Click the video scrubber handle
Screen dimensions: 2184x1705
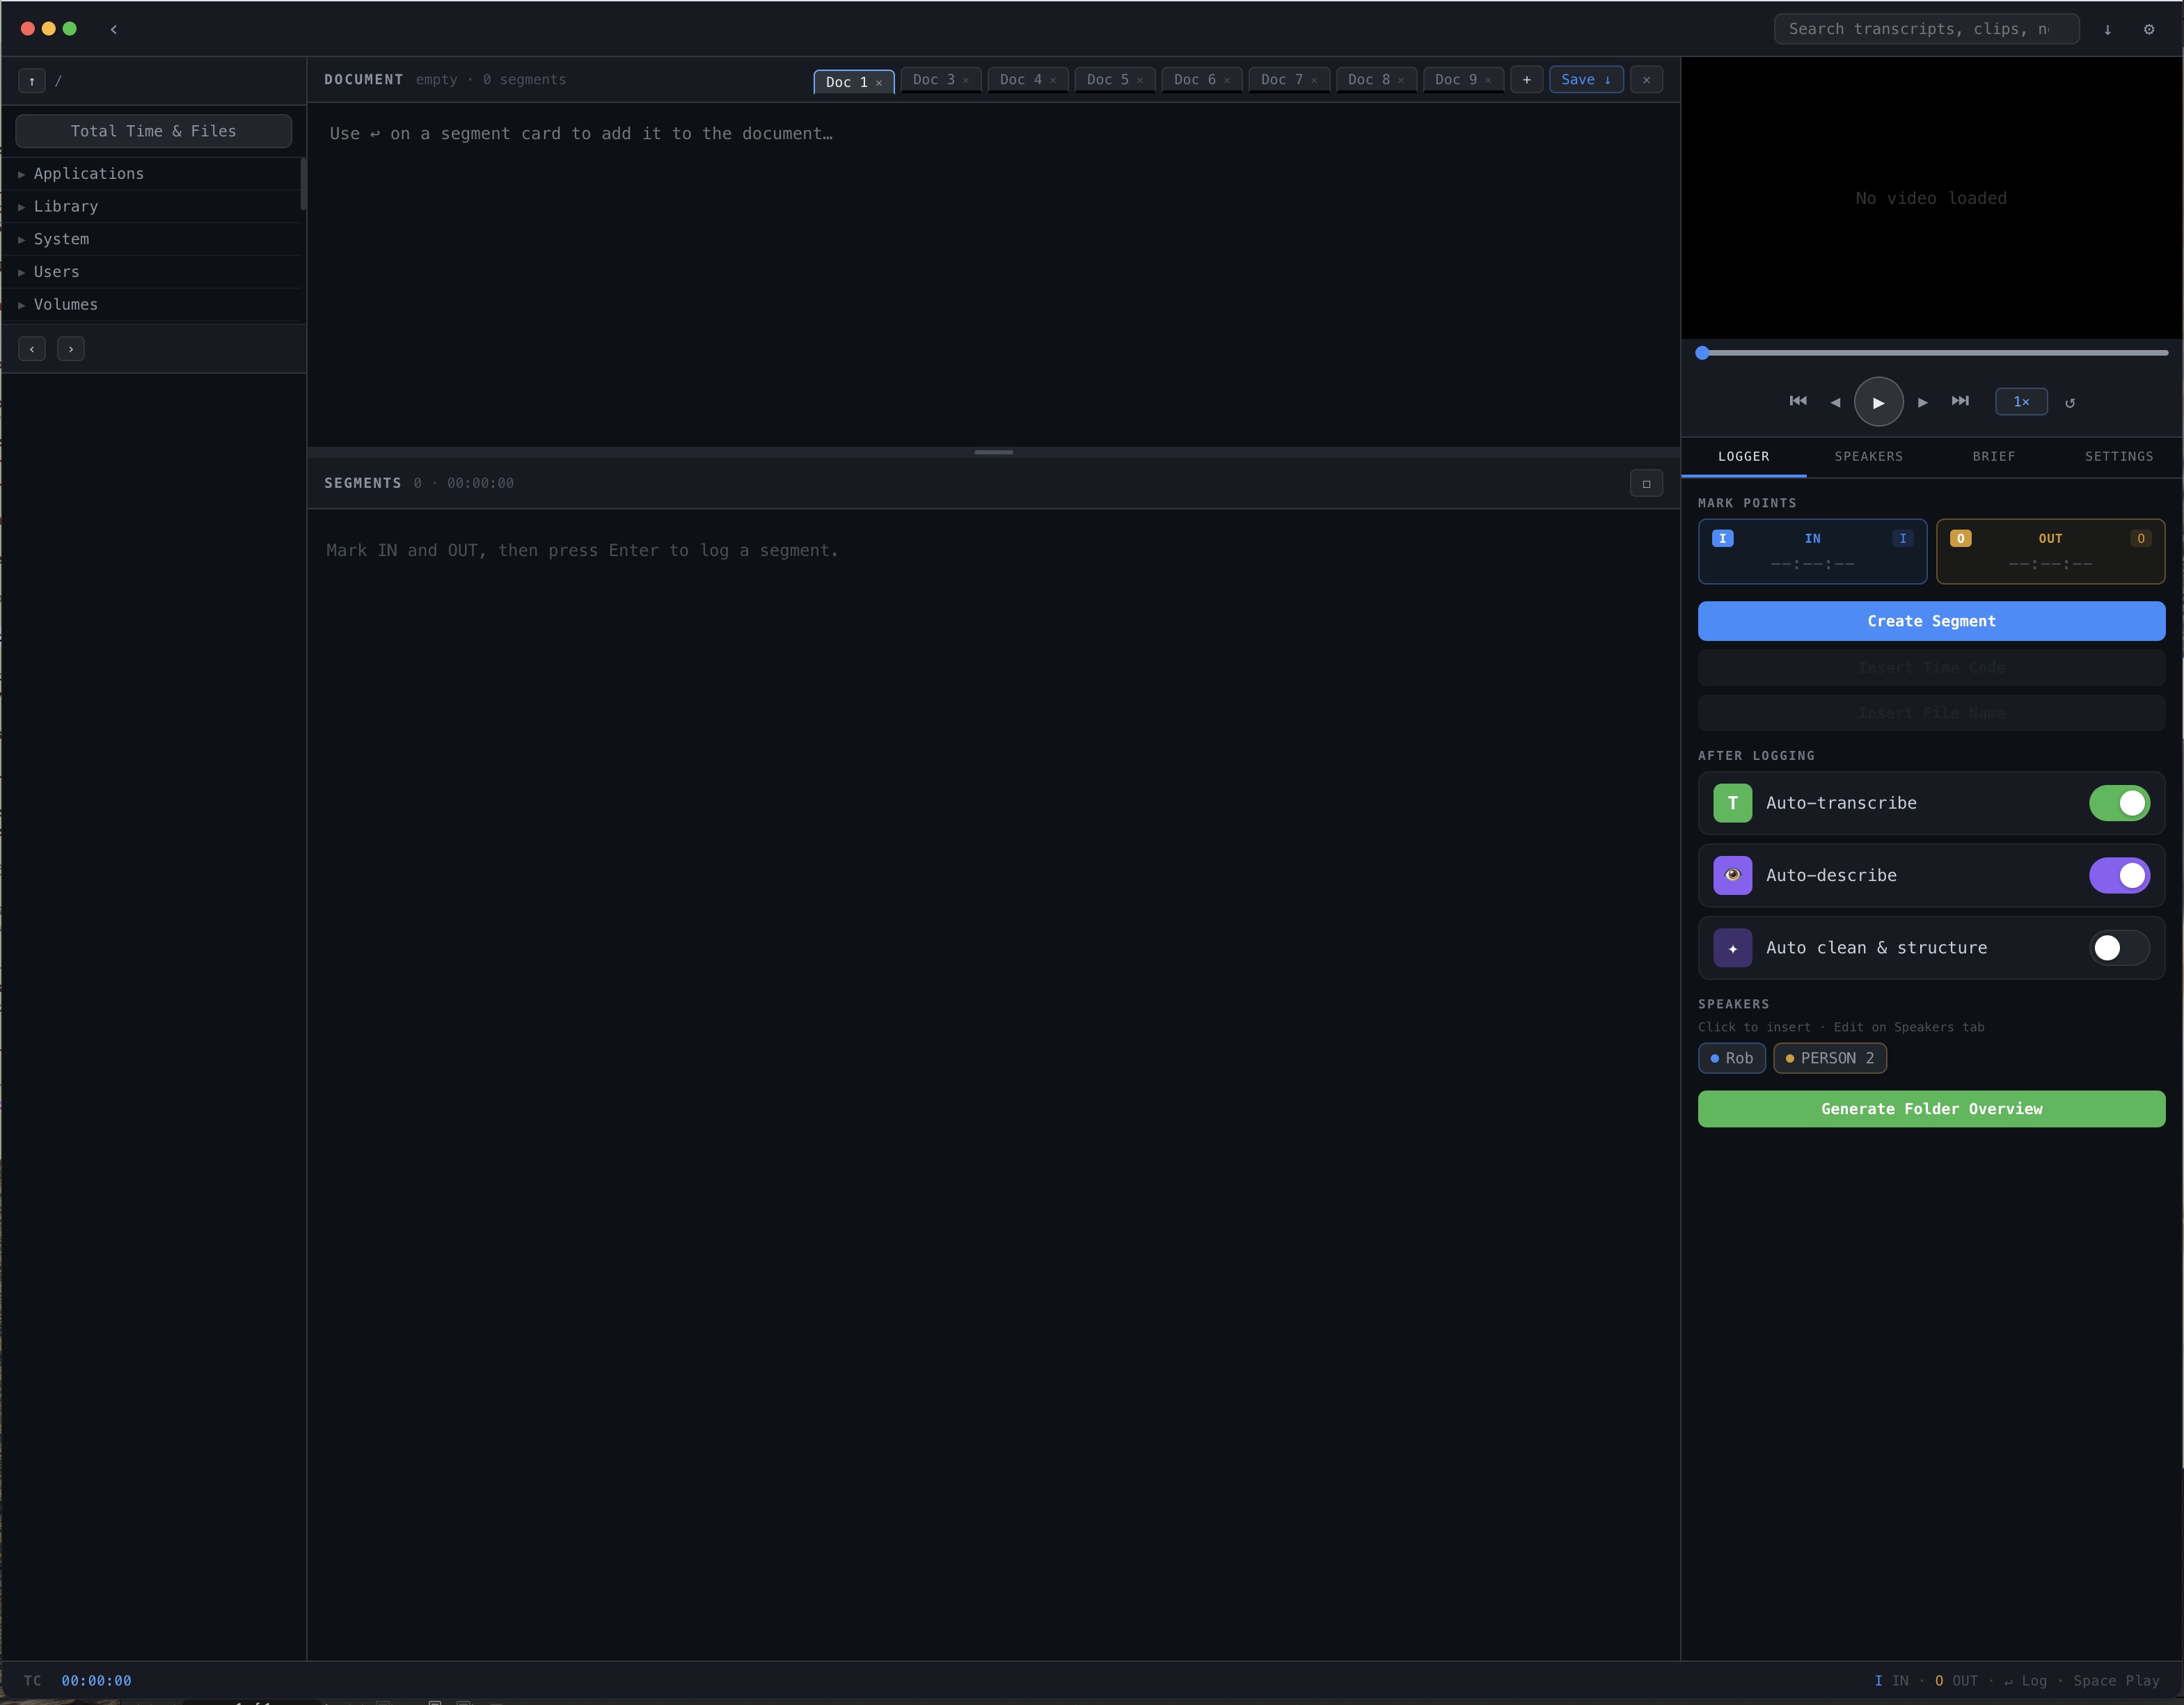(1702, 353)
